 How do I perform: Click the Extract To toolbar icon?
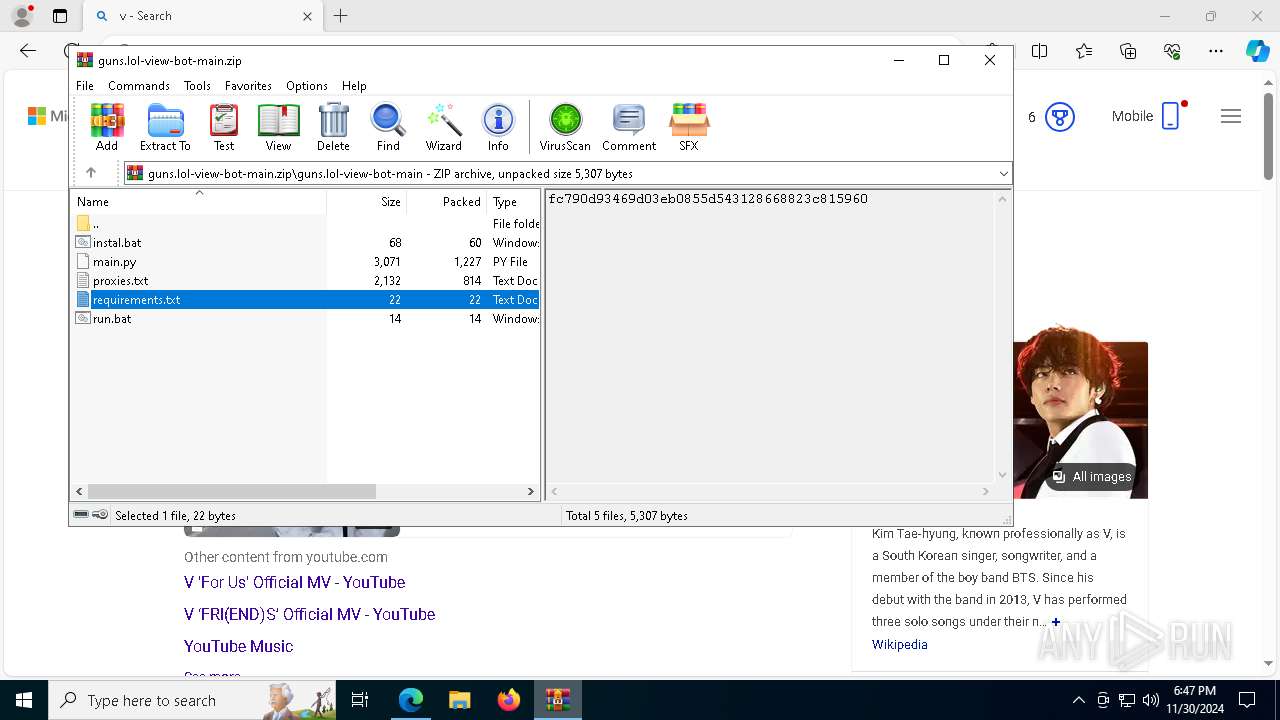point(165,127)
